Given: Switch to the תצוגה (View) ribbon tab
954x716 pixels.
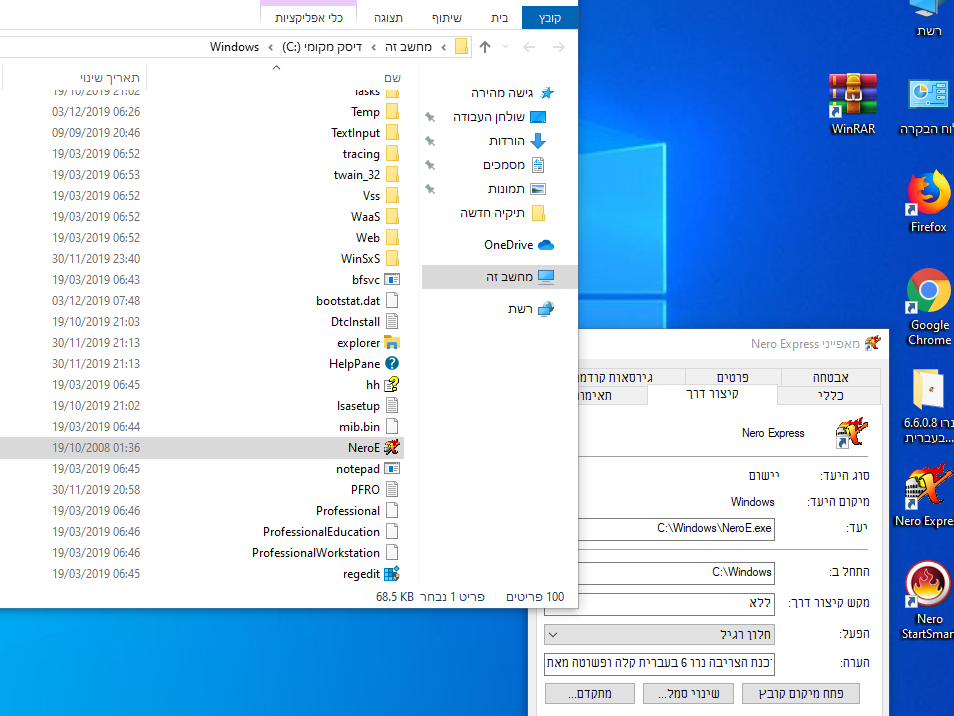Looking at the screenshot, I should (388, 18).
